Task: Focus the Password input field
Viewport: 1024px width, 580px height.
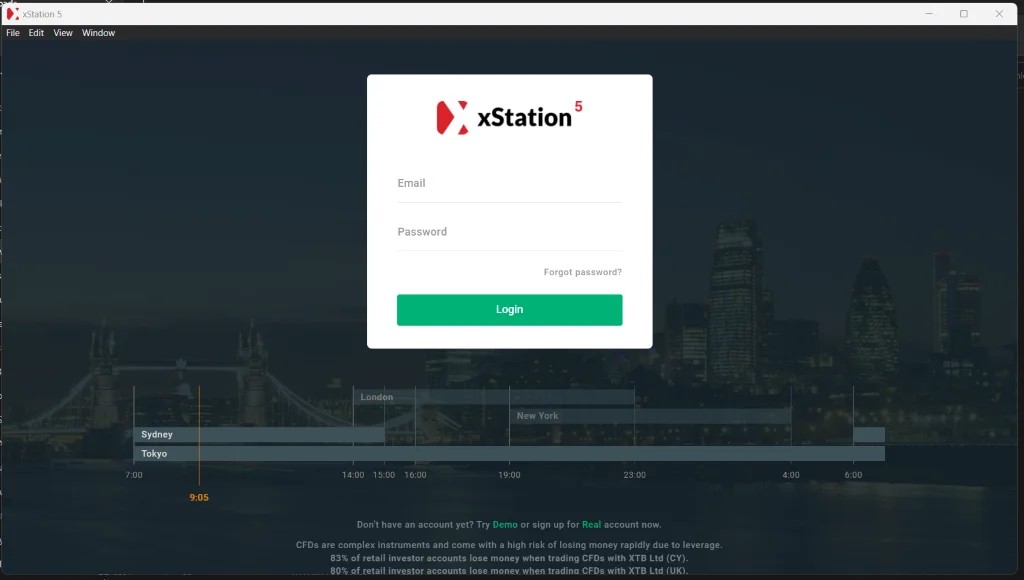Action: pos(509,232)
